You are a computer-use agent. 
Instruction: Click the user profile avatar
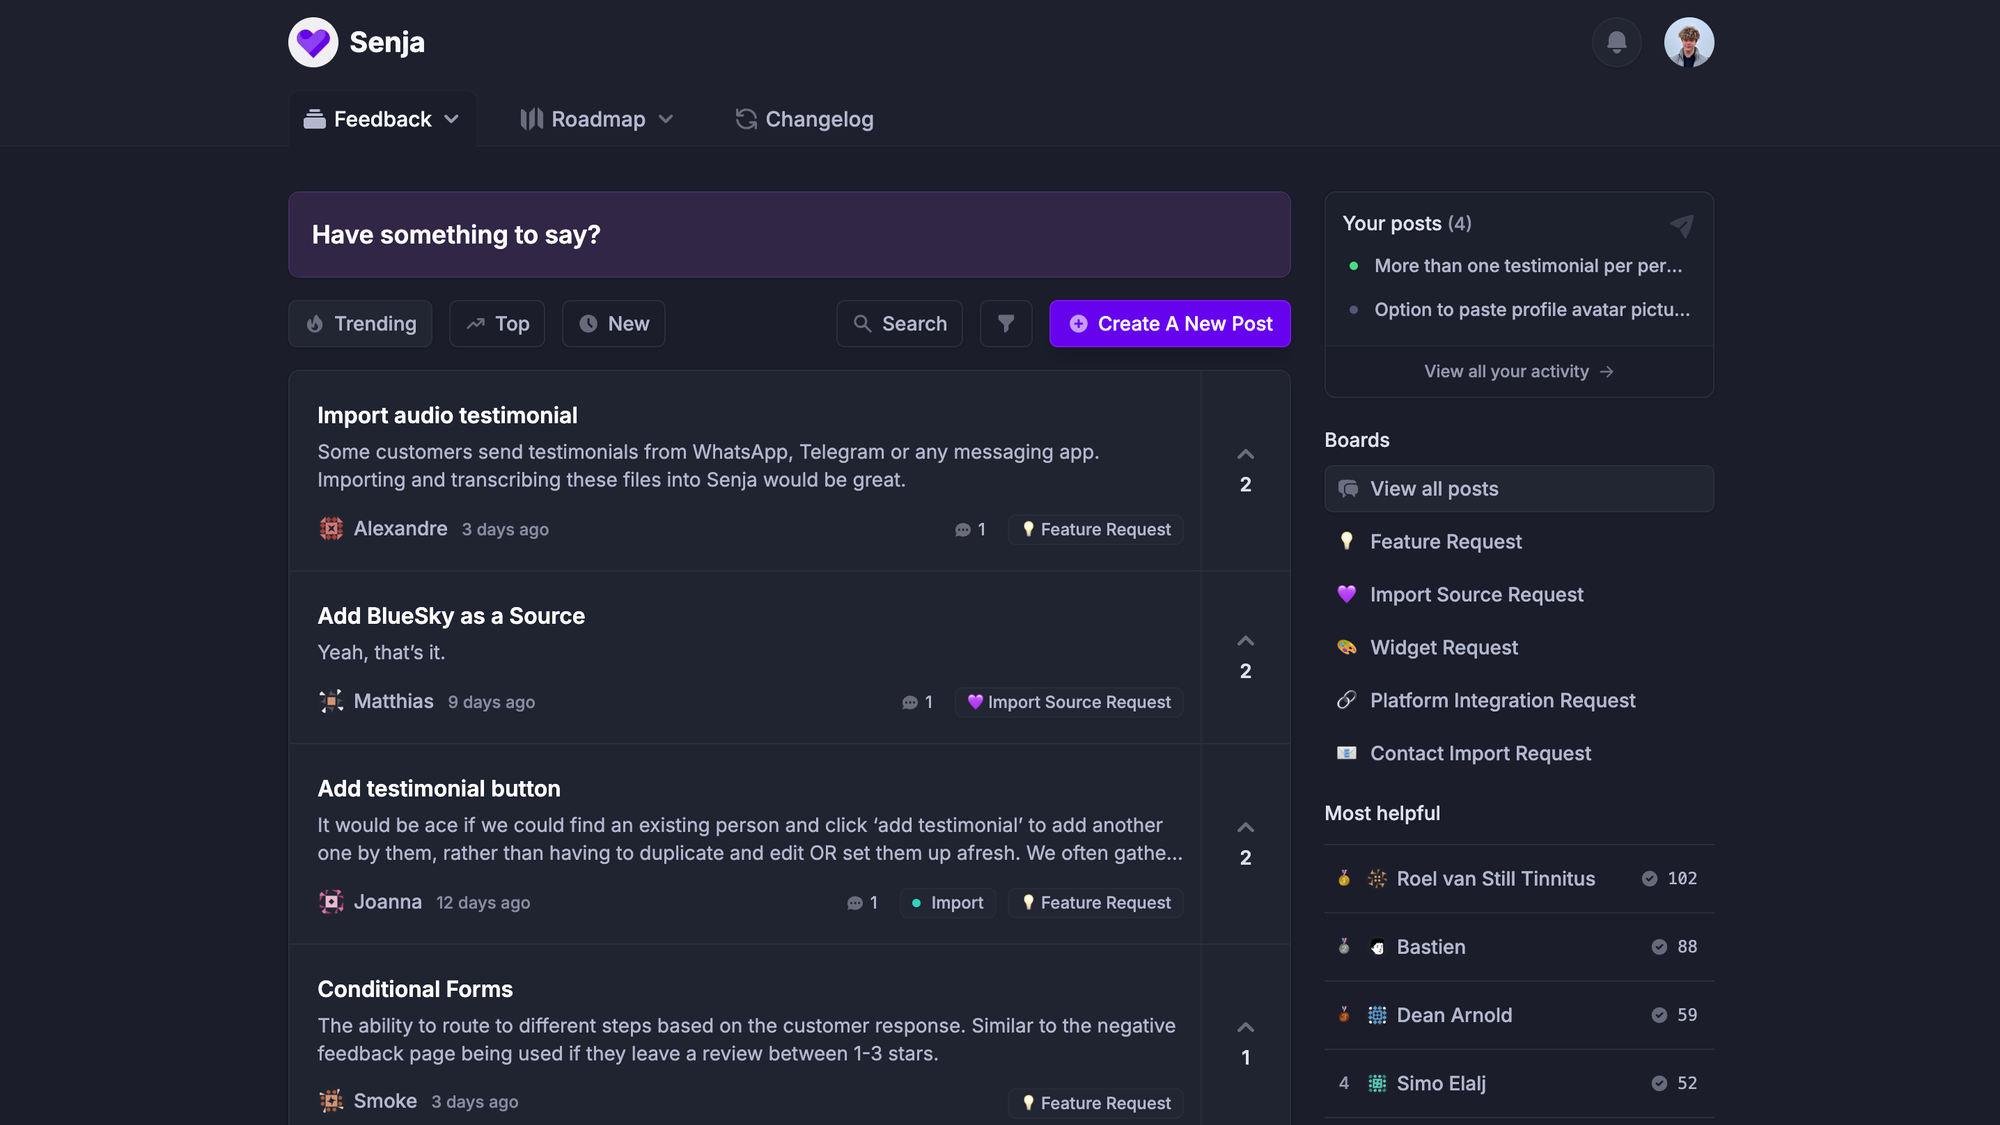point(1688,42)
